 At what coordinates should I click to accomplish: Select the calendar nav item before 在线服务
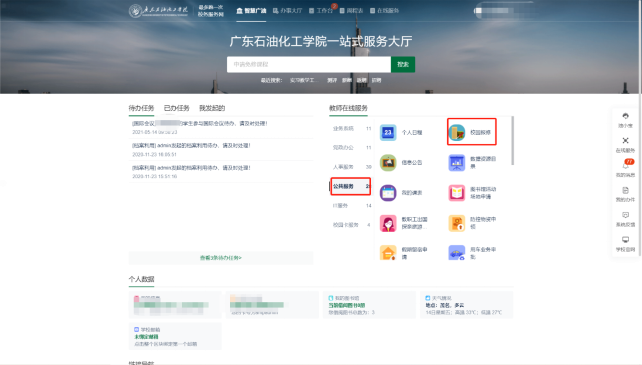point(351,11)
